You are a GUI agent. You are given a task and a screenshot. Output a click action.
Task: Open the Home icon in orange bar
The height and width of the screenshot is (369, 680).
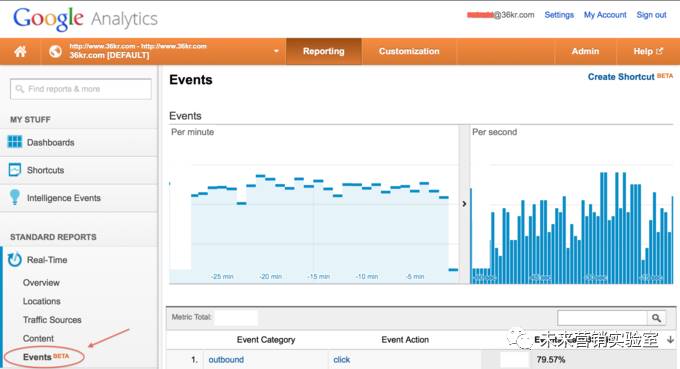point(20,52)
